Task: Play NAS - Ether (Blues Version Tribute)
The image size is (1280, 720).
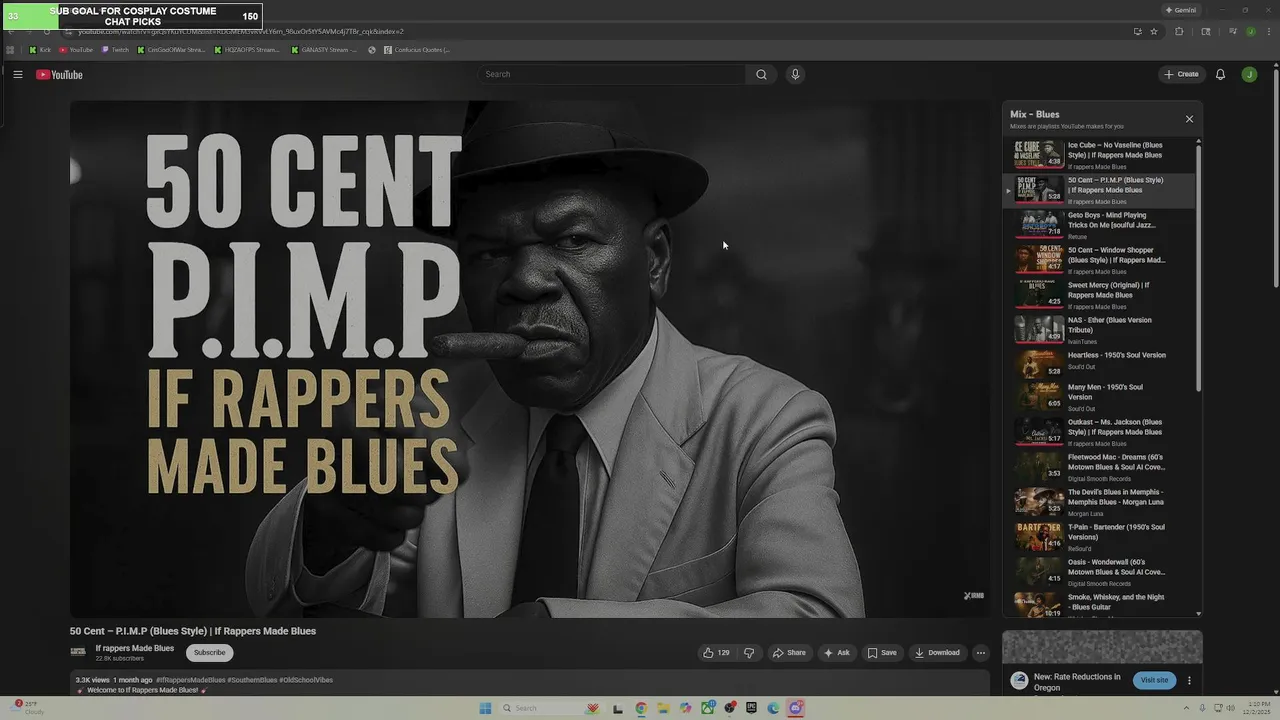Action: 1099,330
